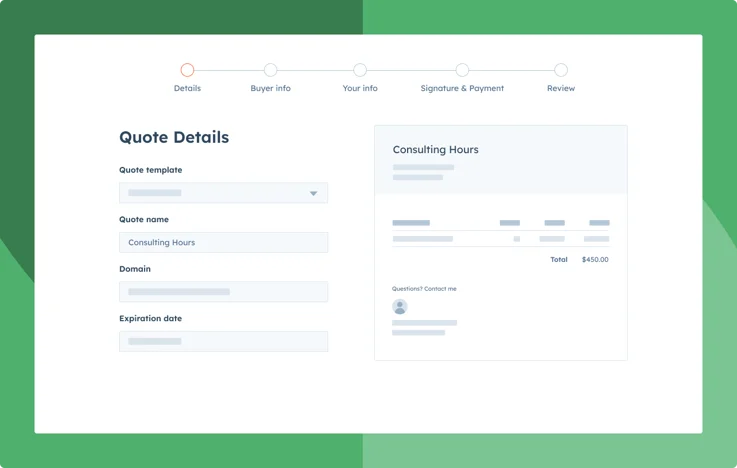Screen dimensions: 737x468
Task: Click the Consulting Hours preview title
Action: (435, 150)
